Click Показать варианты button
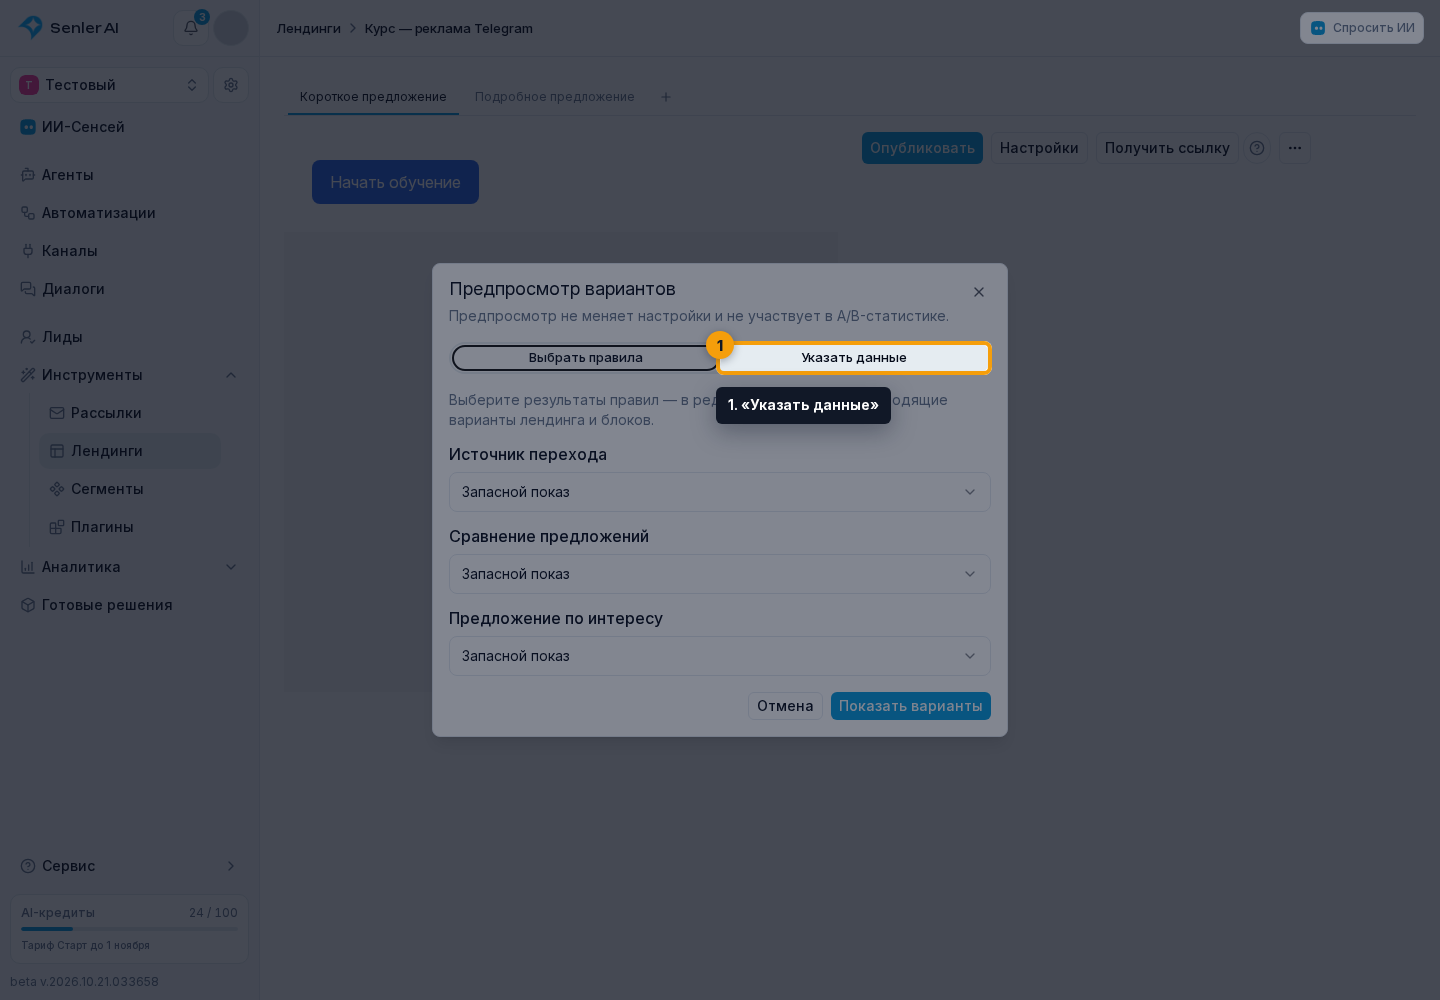Screen dimensions: 1440x1000 pyautogui.click(x=911, y=706)
